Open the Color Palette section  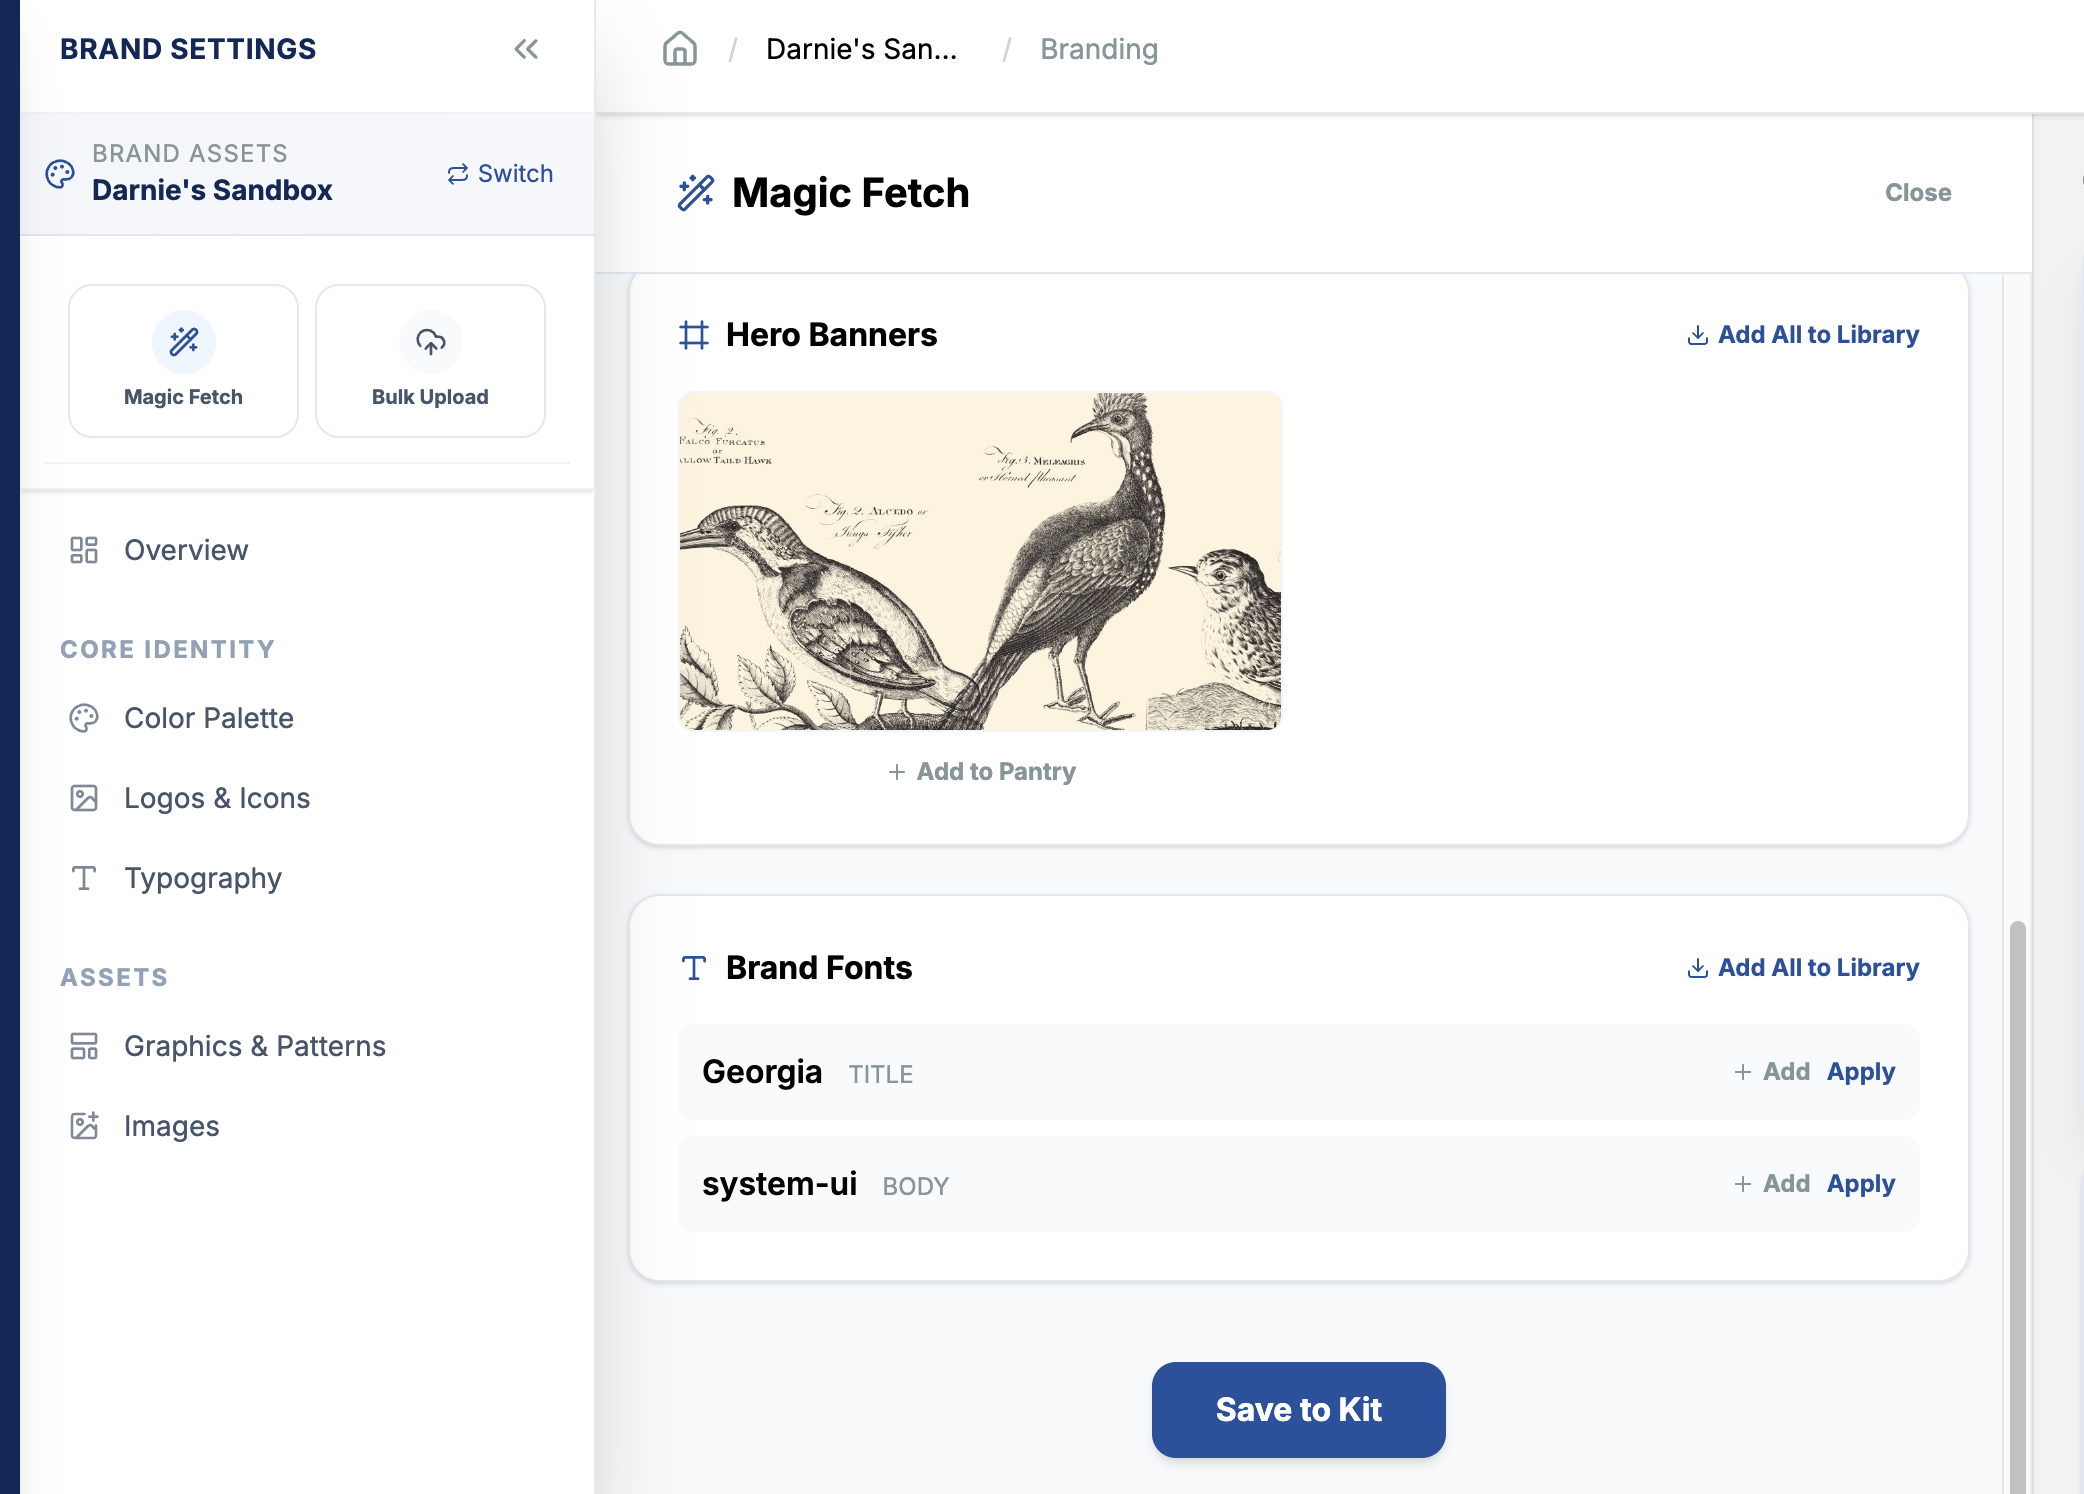pyautogui.click(x=209, y=718)
